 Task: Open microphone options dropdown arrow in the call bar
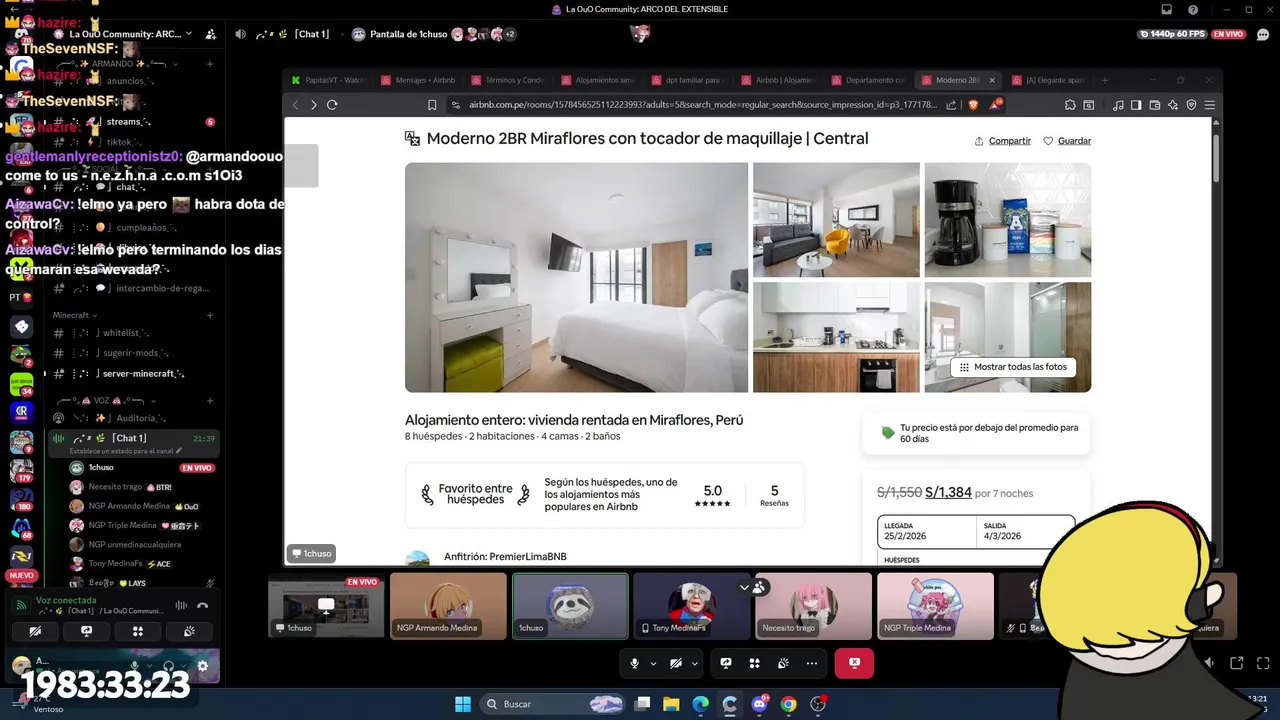653,663
